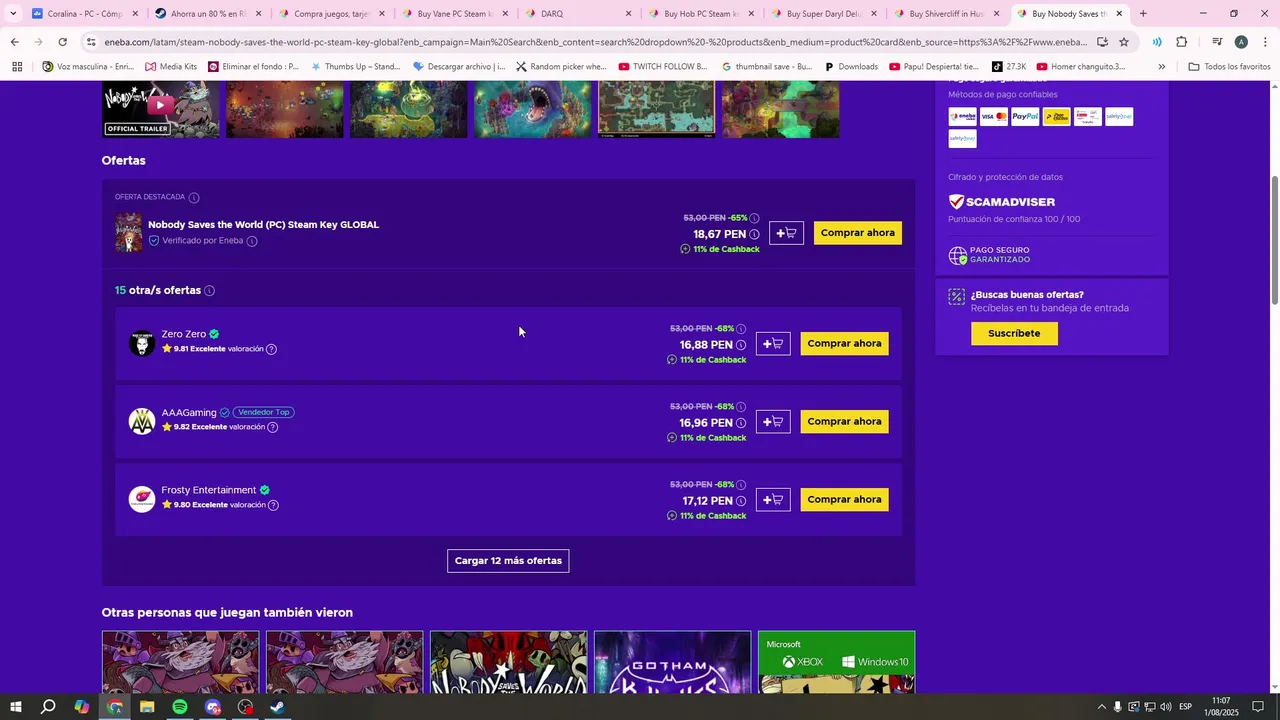This screenshot has width=1280, height=720.
Task: Open the apps grid in bookmarks bar
Action: tap(17, 67)
